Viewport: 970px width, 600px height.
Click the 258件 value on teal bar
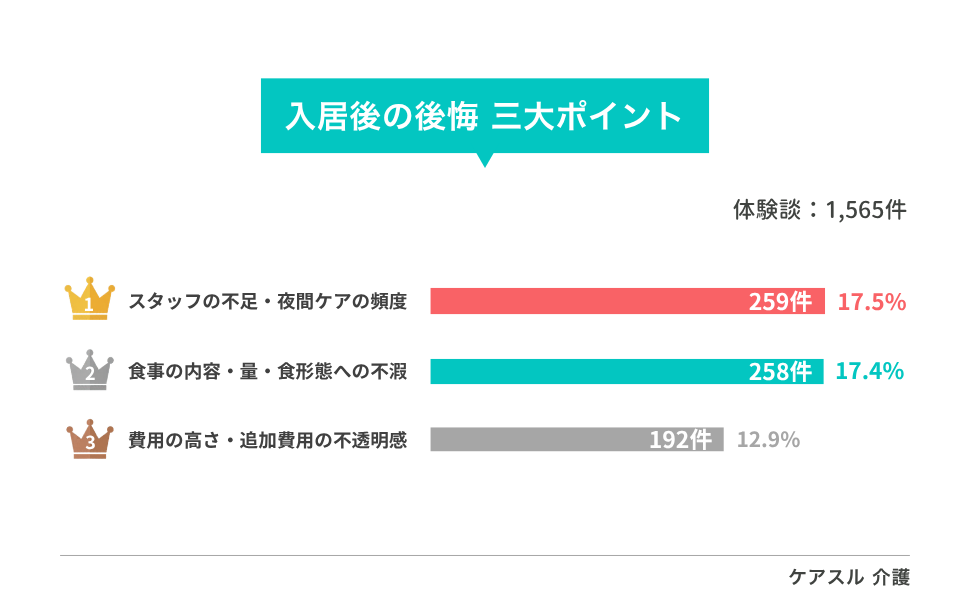(x=780, y=372)
